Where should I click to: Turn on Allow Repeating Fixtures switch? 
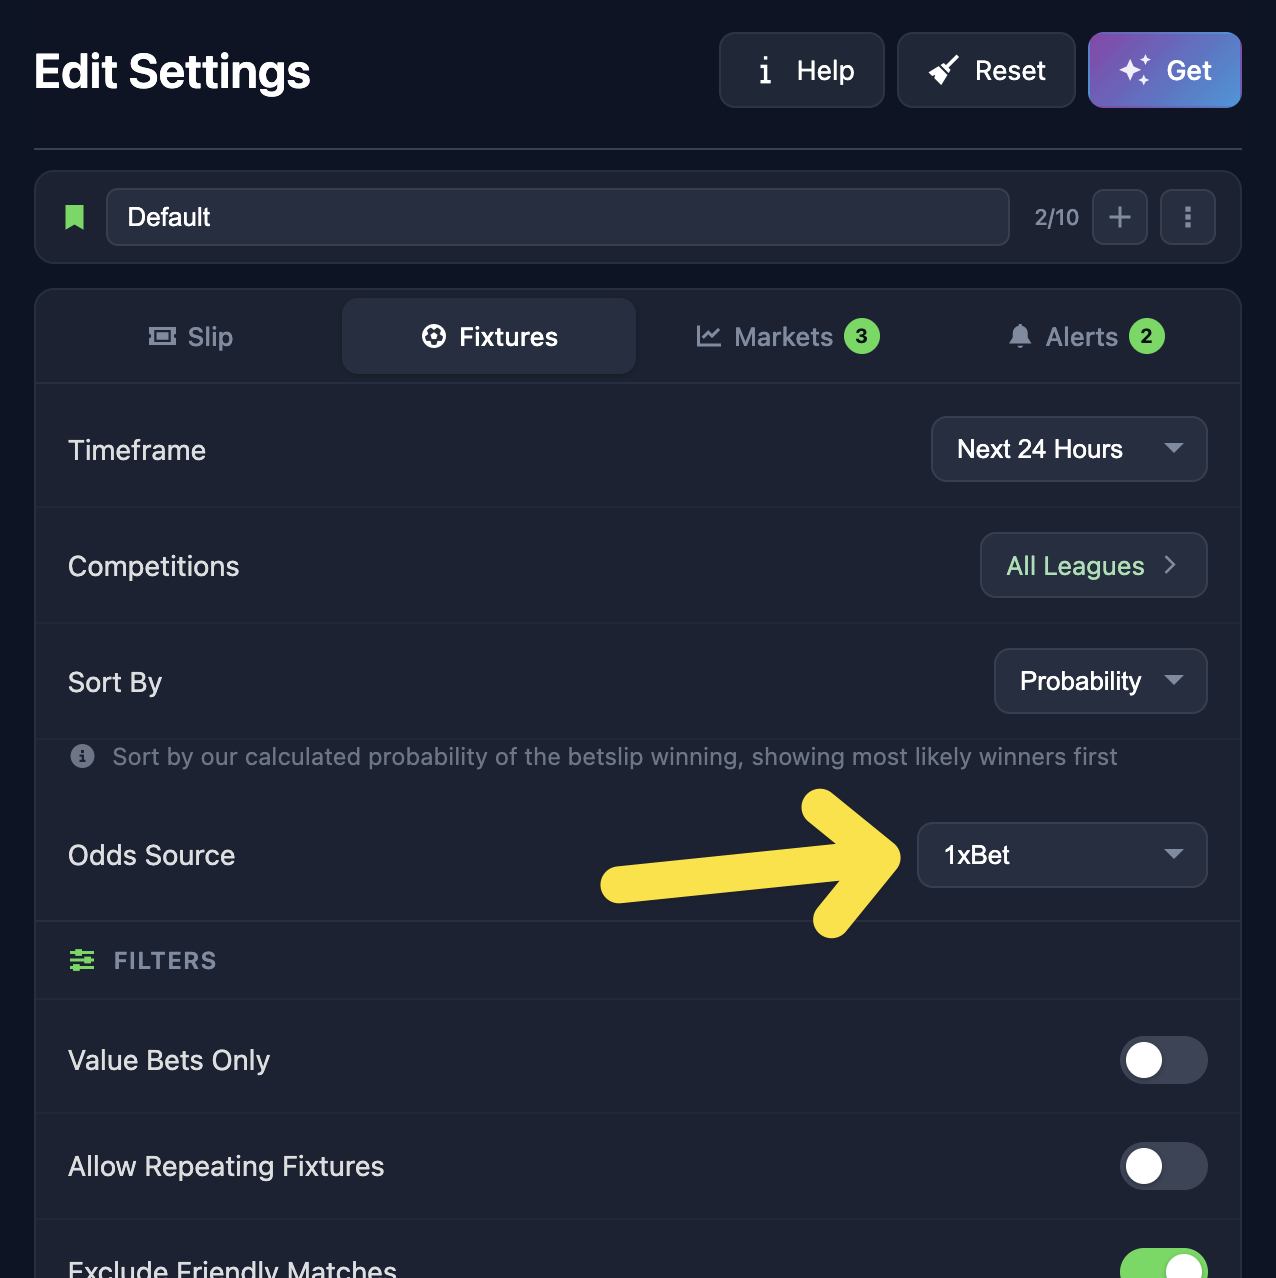point(1163,1166)
